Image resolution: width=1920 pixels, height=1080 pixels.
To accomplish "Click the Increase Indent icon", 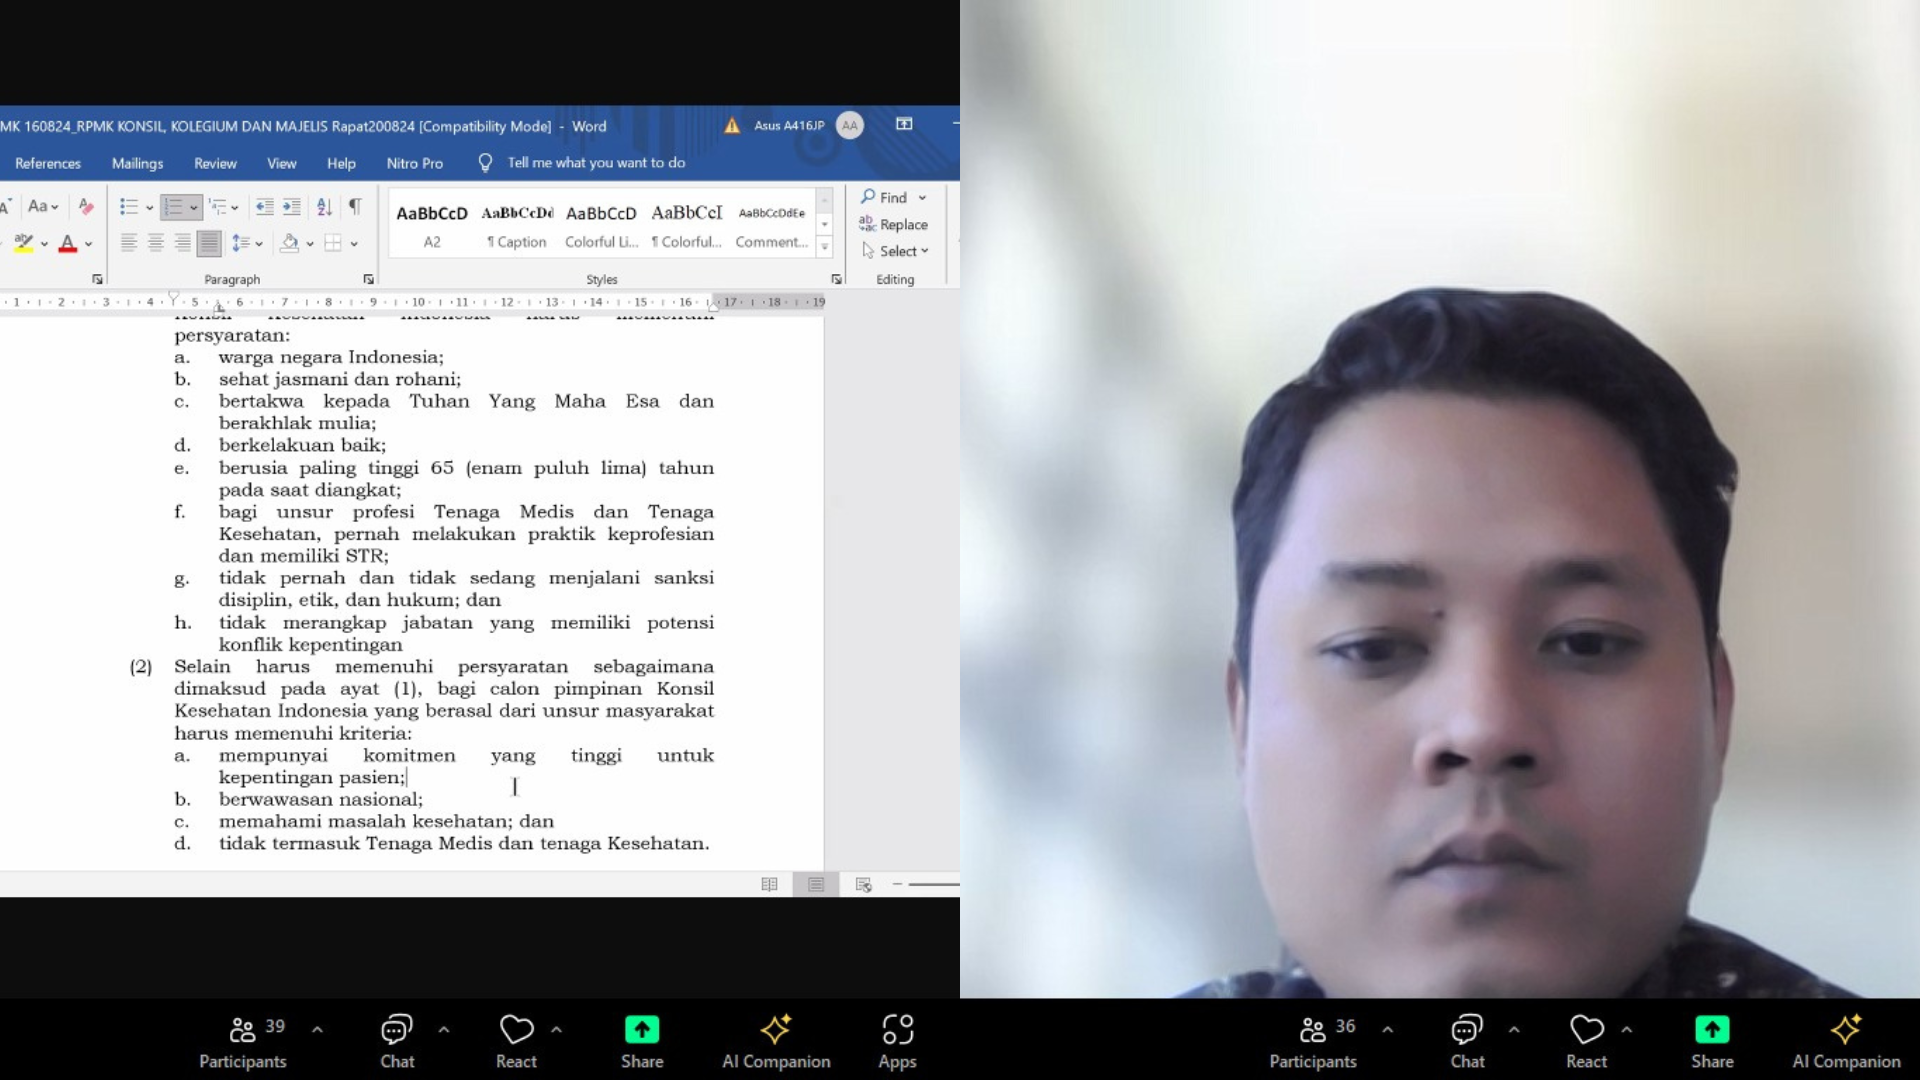I will [291, 207].
